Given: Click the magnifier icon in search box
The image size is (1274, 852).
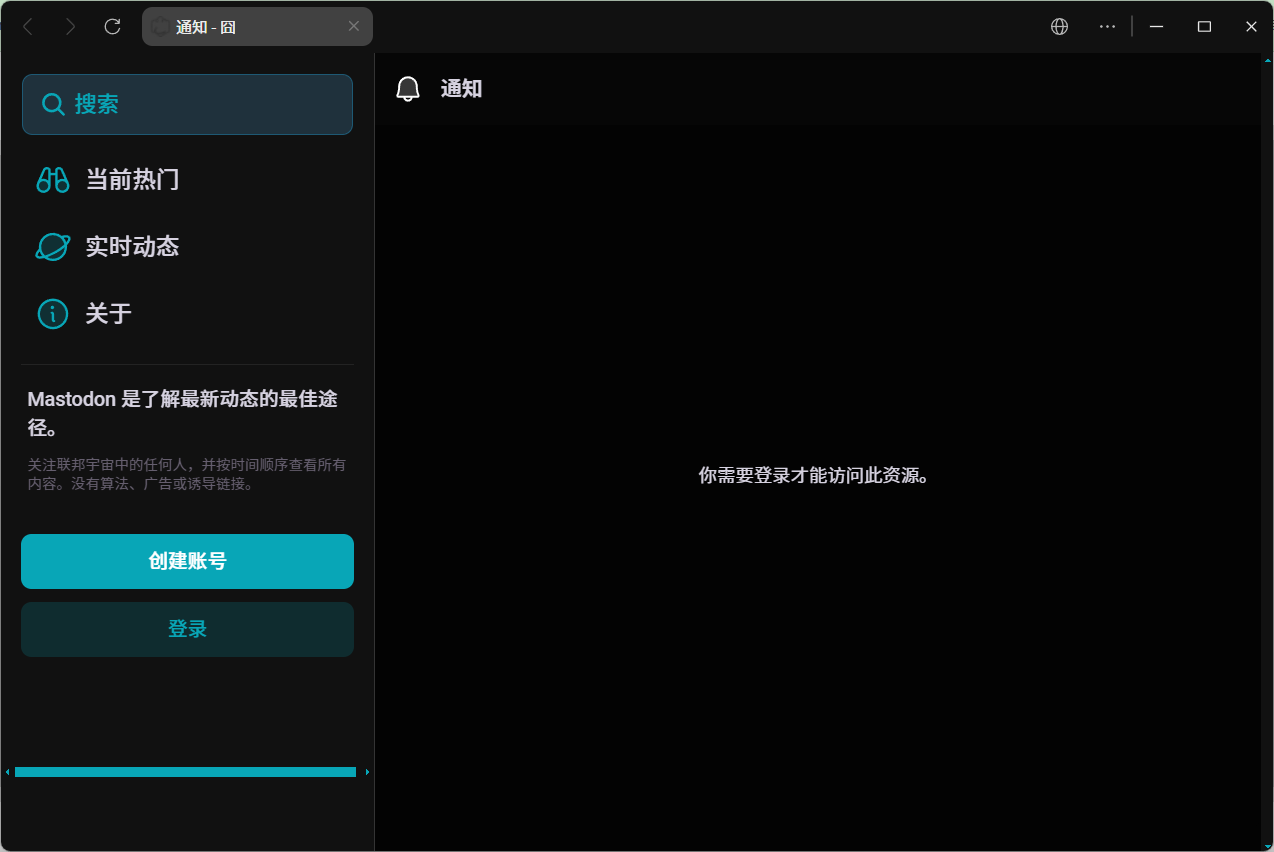Looking at the screenshot, I should tap(53, 104).
